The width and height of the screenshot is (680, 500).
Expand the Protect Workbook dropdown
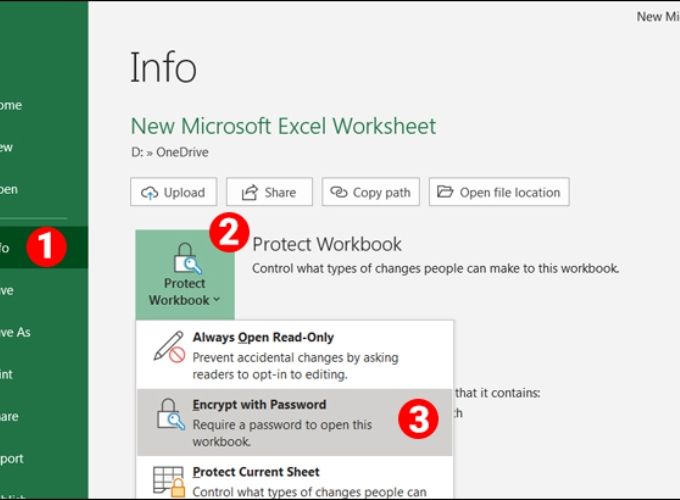[x=185, y=275]
